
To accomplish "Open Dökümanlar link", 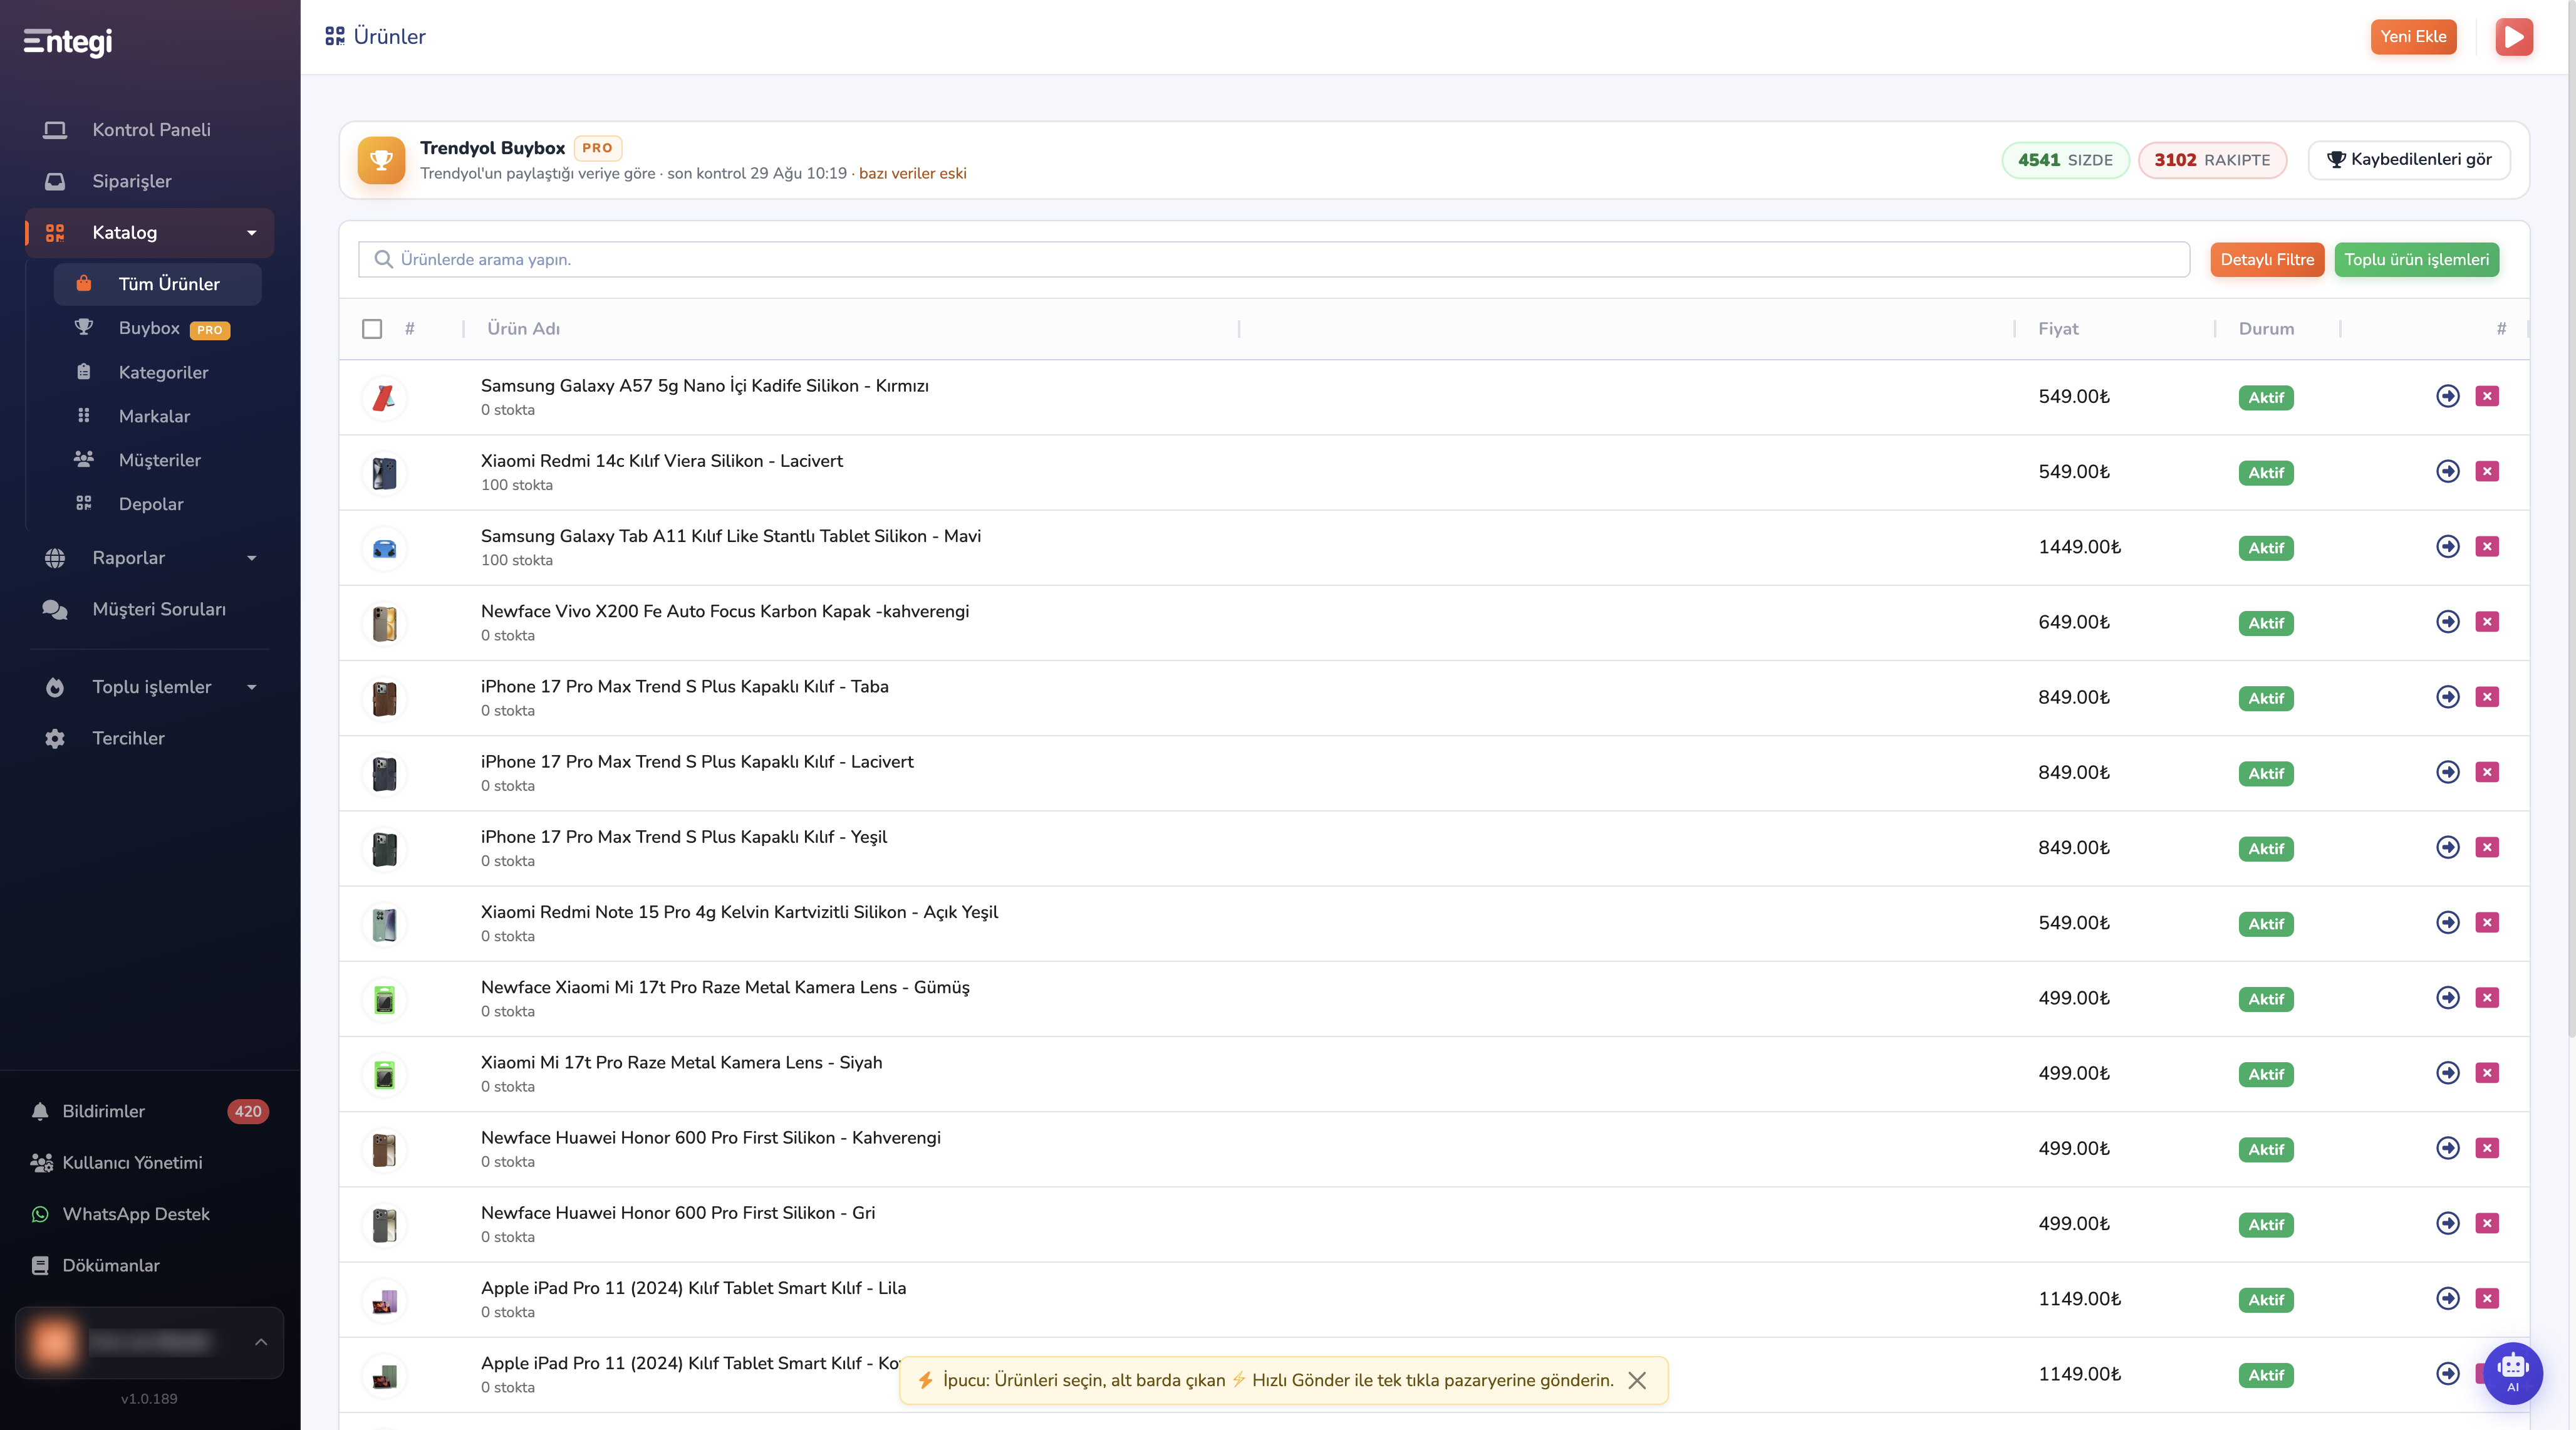I will [x=111, y=1265].
